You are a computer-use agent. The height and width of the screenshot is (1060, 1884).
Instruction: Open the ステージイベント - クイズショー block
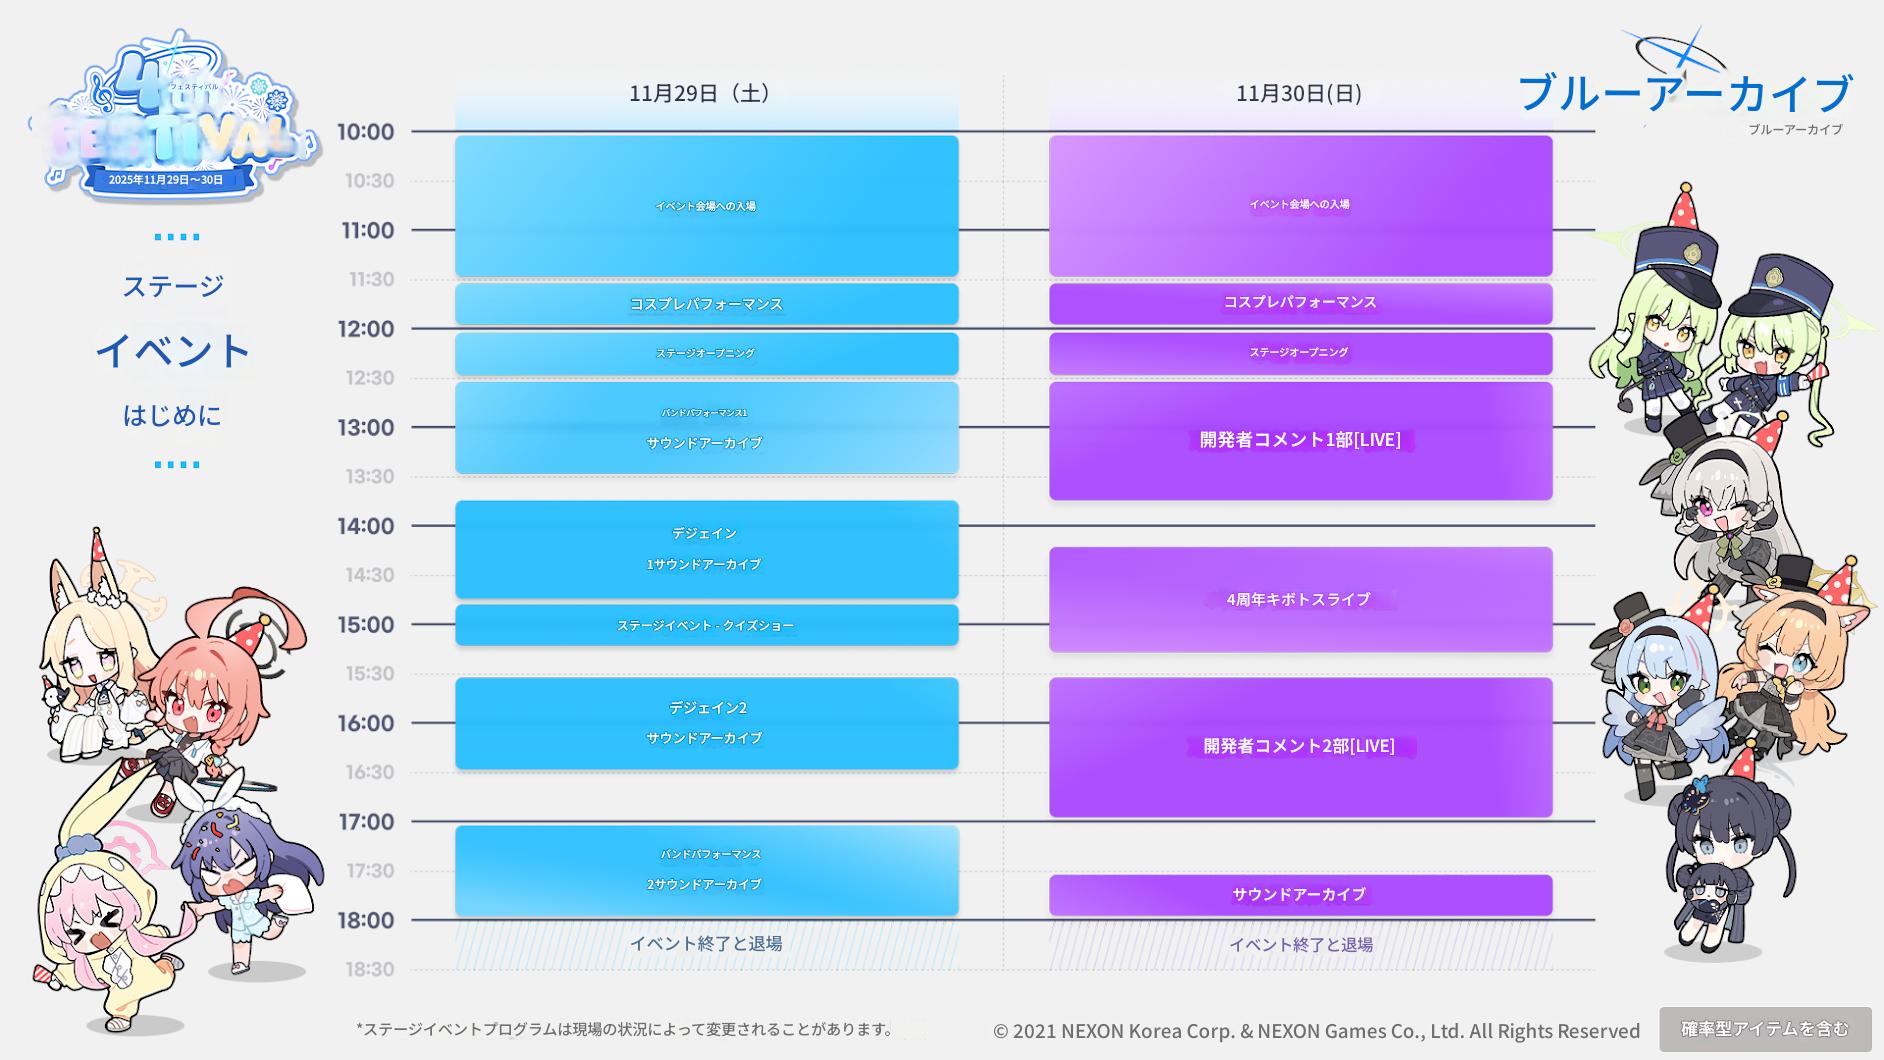click(706, 625)
